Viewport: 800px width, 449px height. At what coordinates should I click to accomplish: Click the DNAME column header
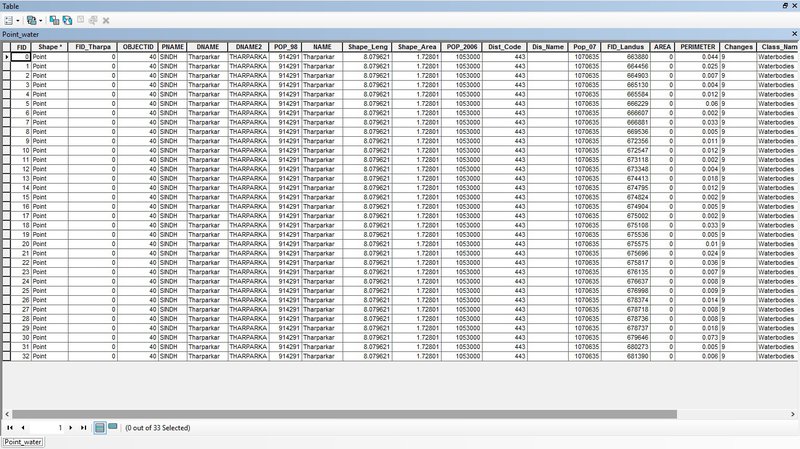206,47
